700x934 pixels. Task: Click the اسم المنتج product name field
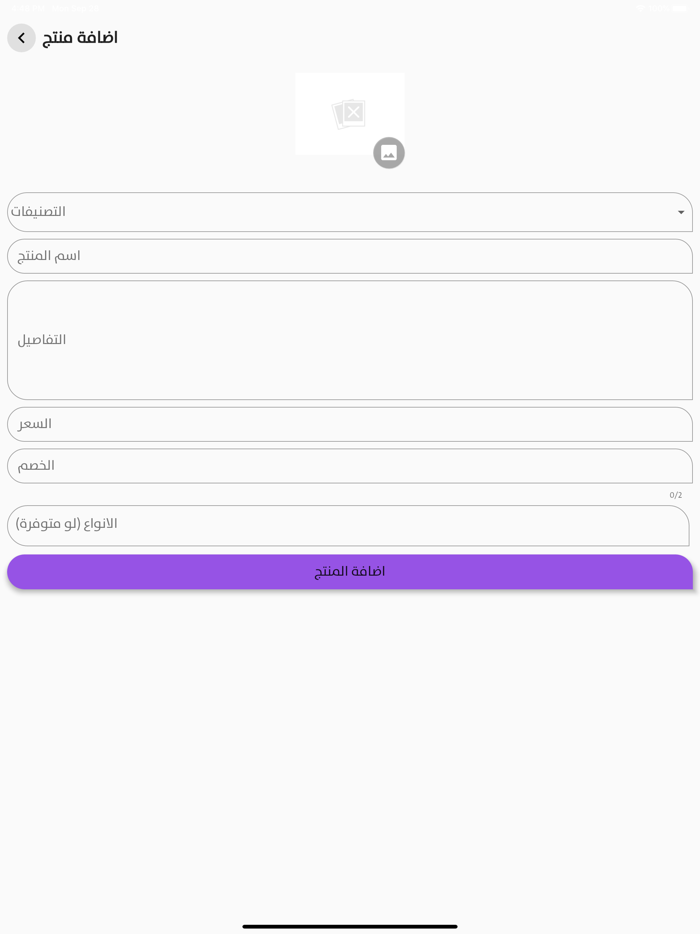point(350,256)
